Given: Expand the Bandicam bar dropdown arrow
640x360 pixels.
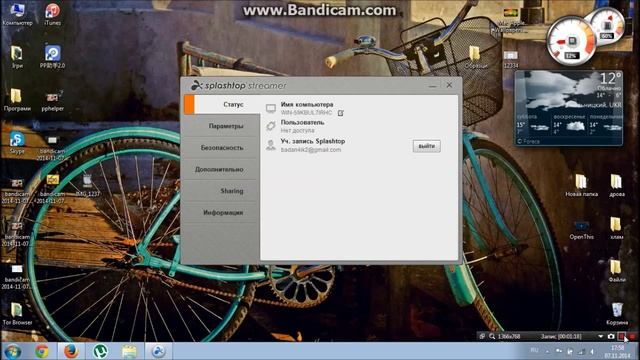Looking at the screenshot, I should click(600, 336).
